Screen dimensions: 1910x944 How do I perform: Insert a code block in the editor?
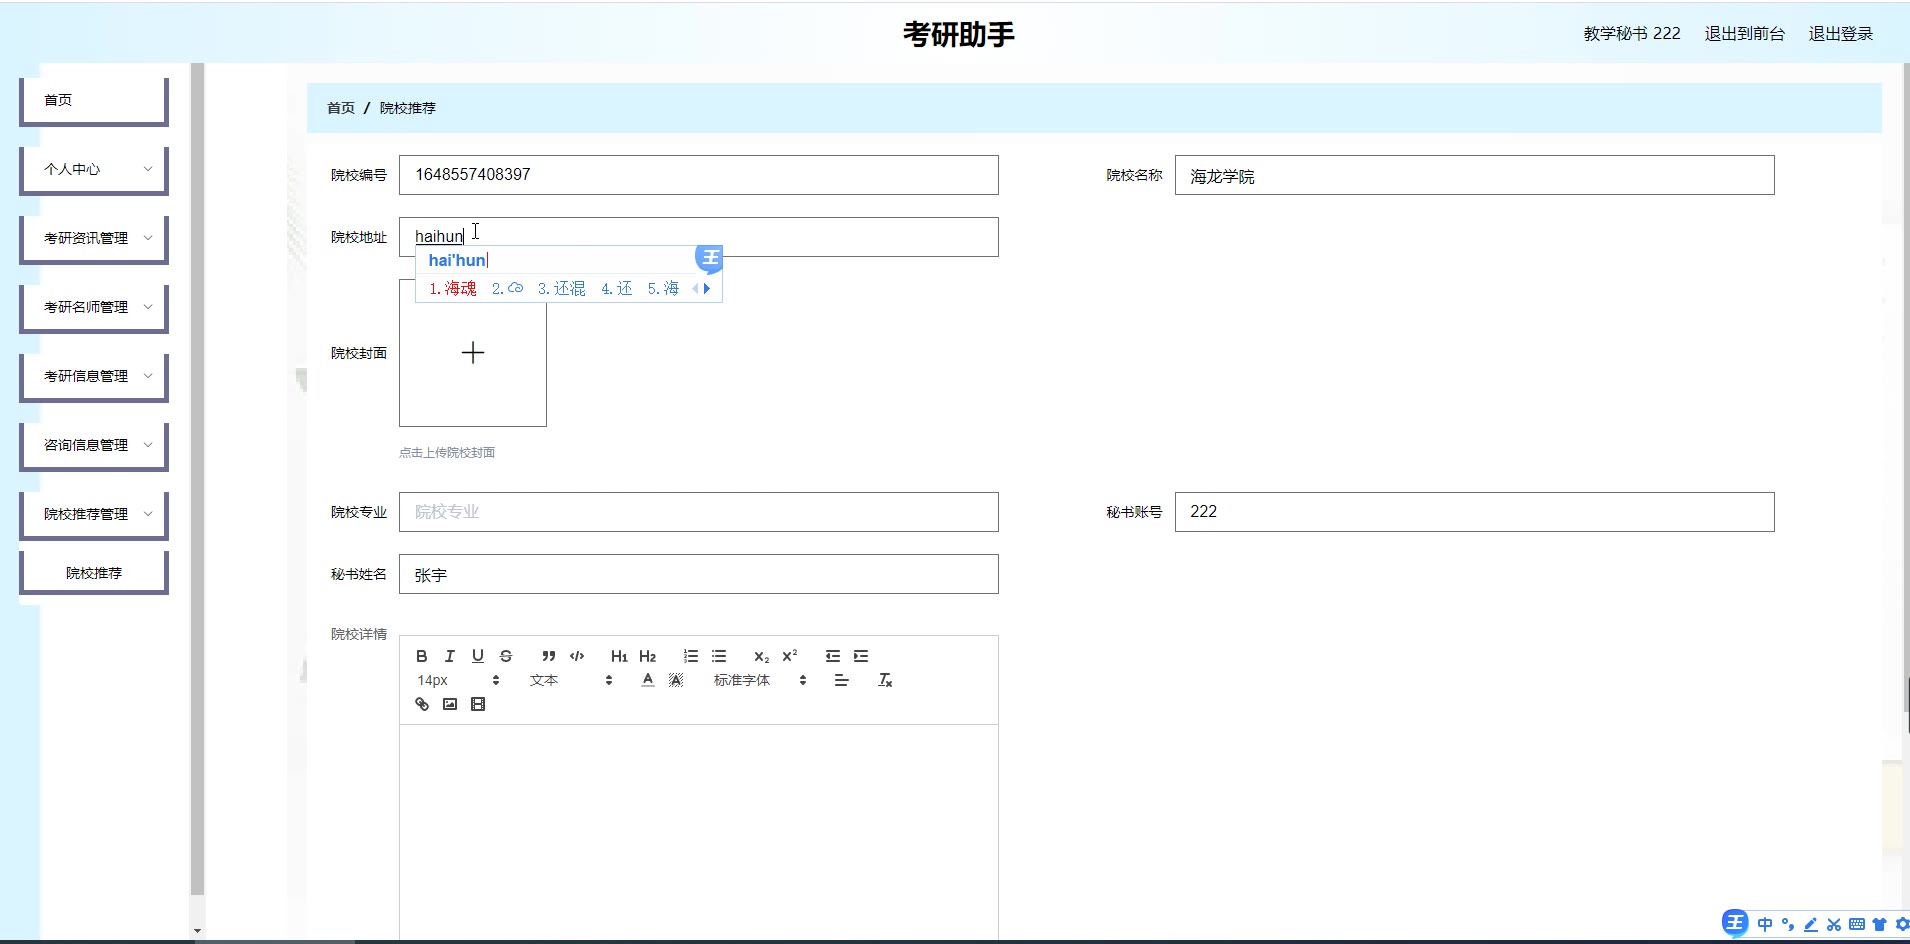577,656
